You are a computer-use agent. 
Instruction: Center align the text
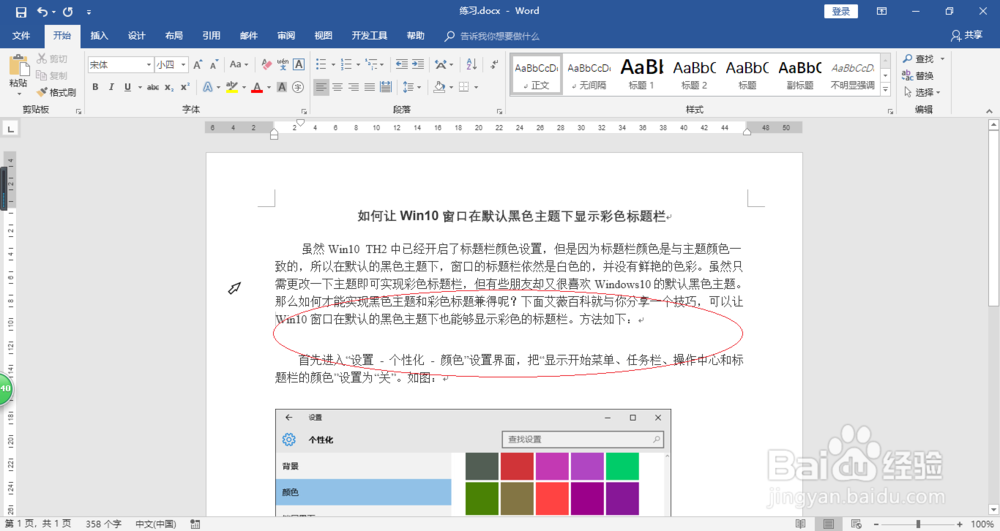[337, 87]
